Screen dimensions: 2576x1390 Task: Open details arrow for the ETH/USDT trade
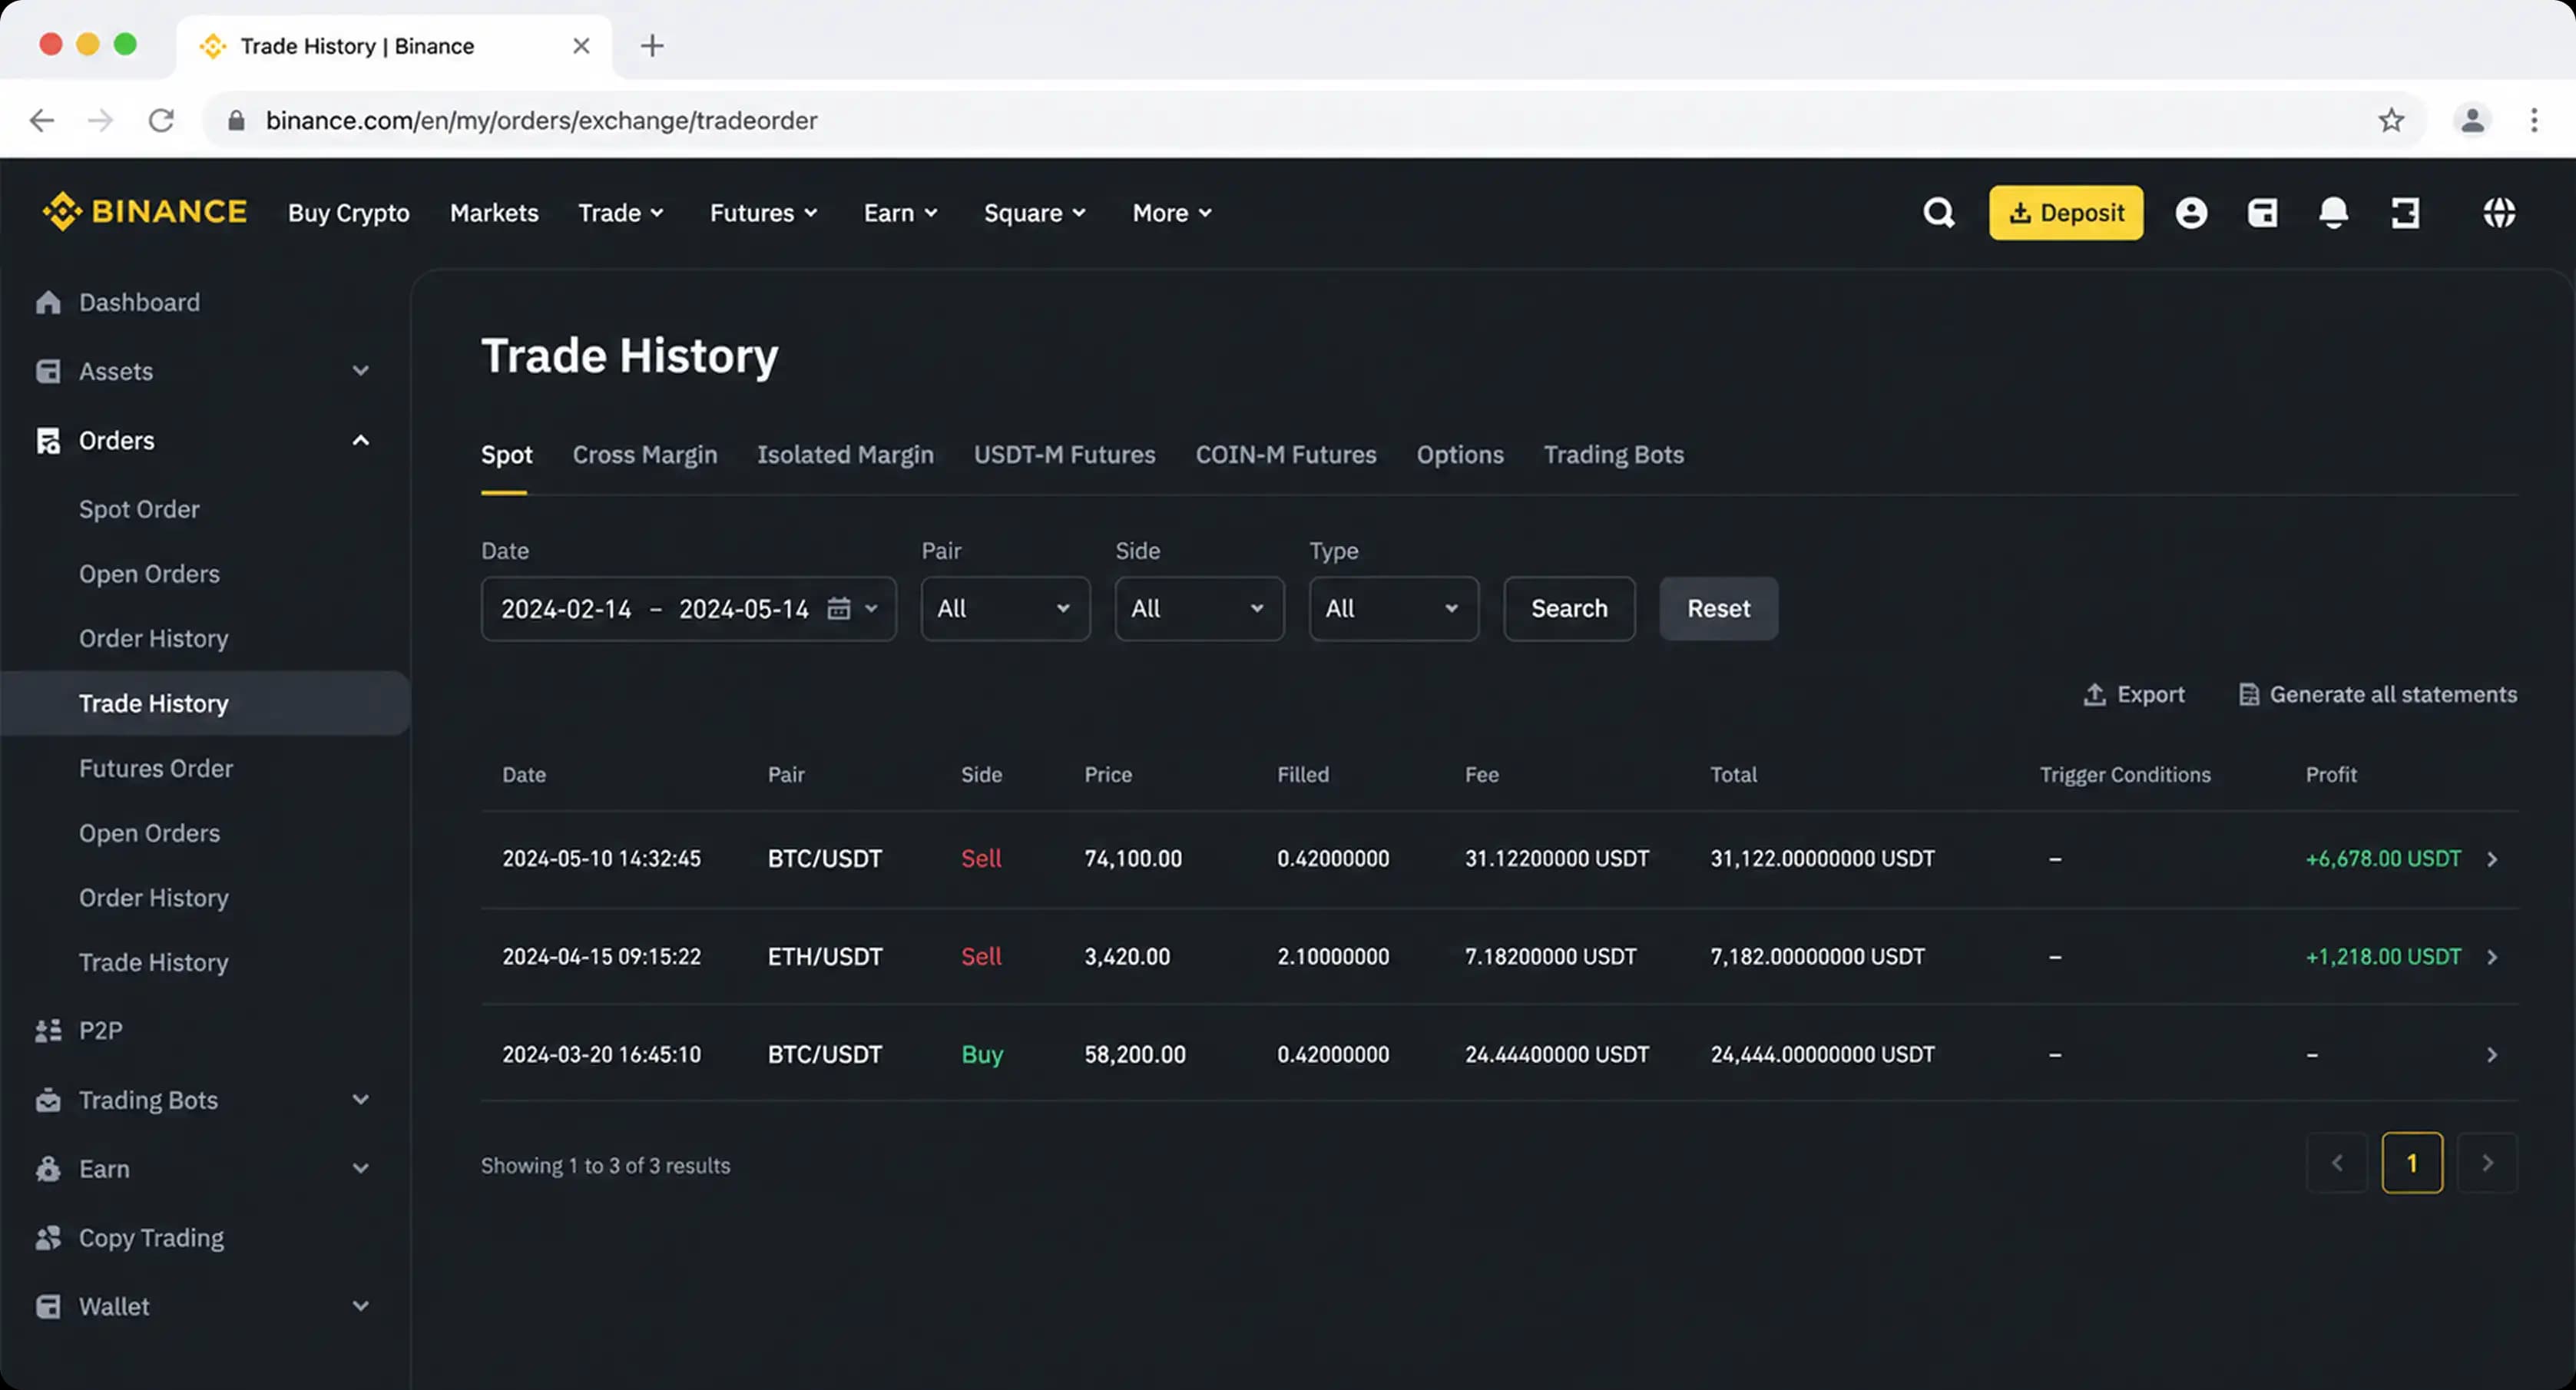pos(2491,957)
